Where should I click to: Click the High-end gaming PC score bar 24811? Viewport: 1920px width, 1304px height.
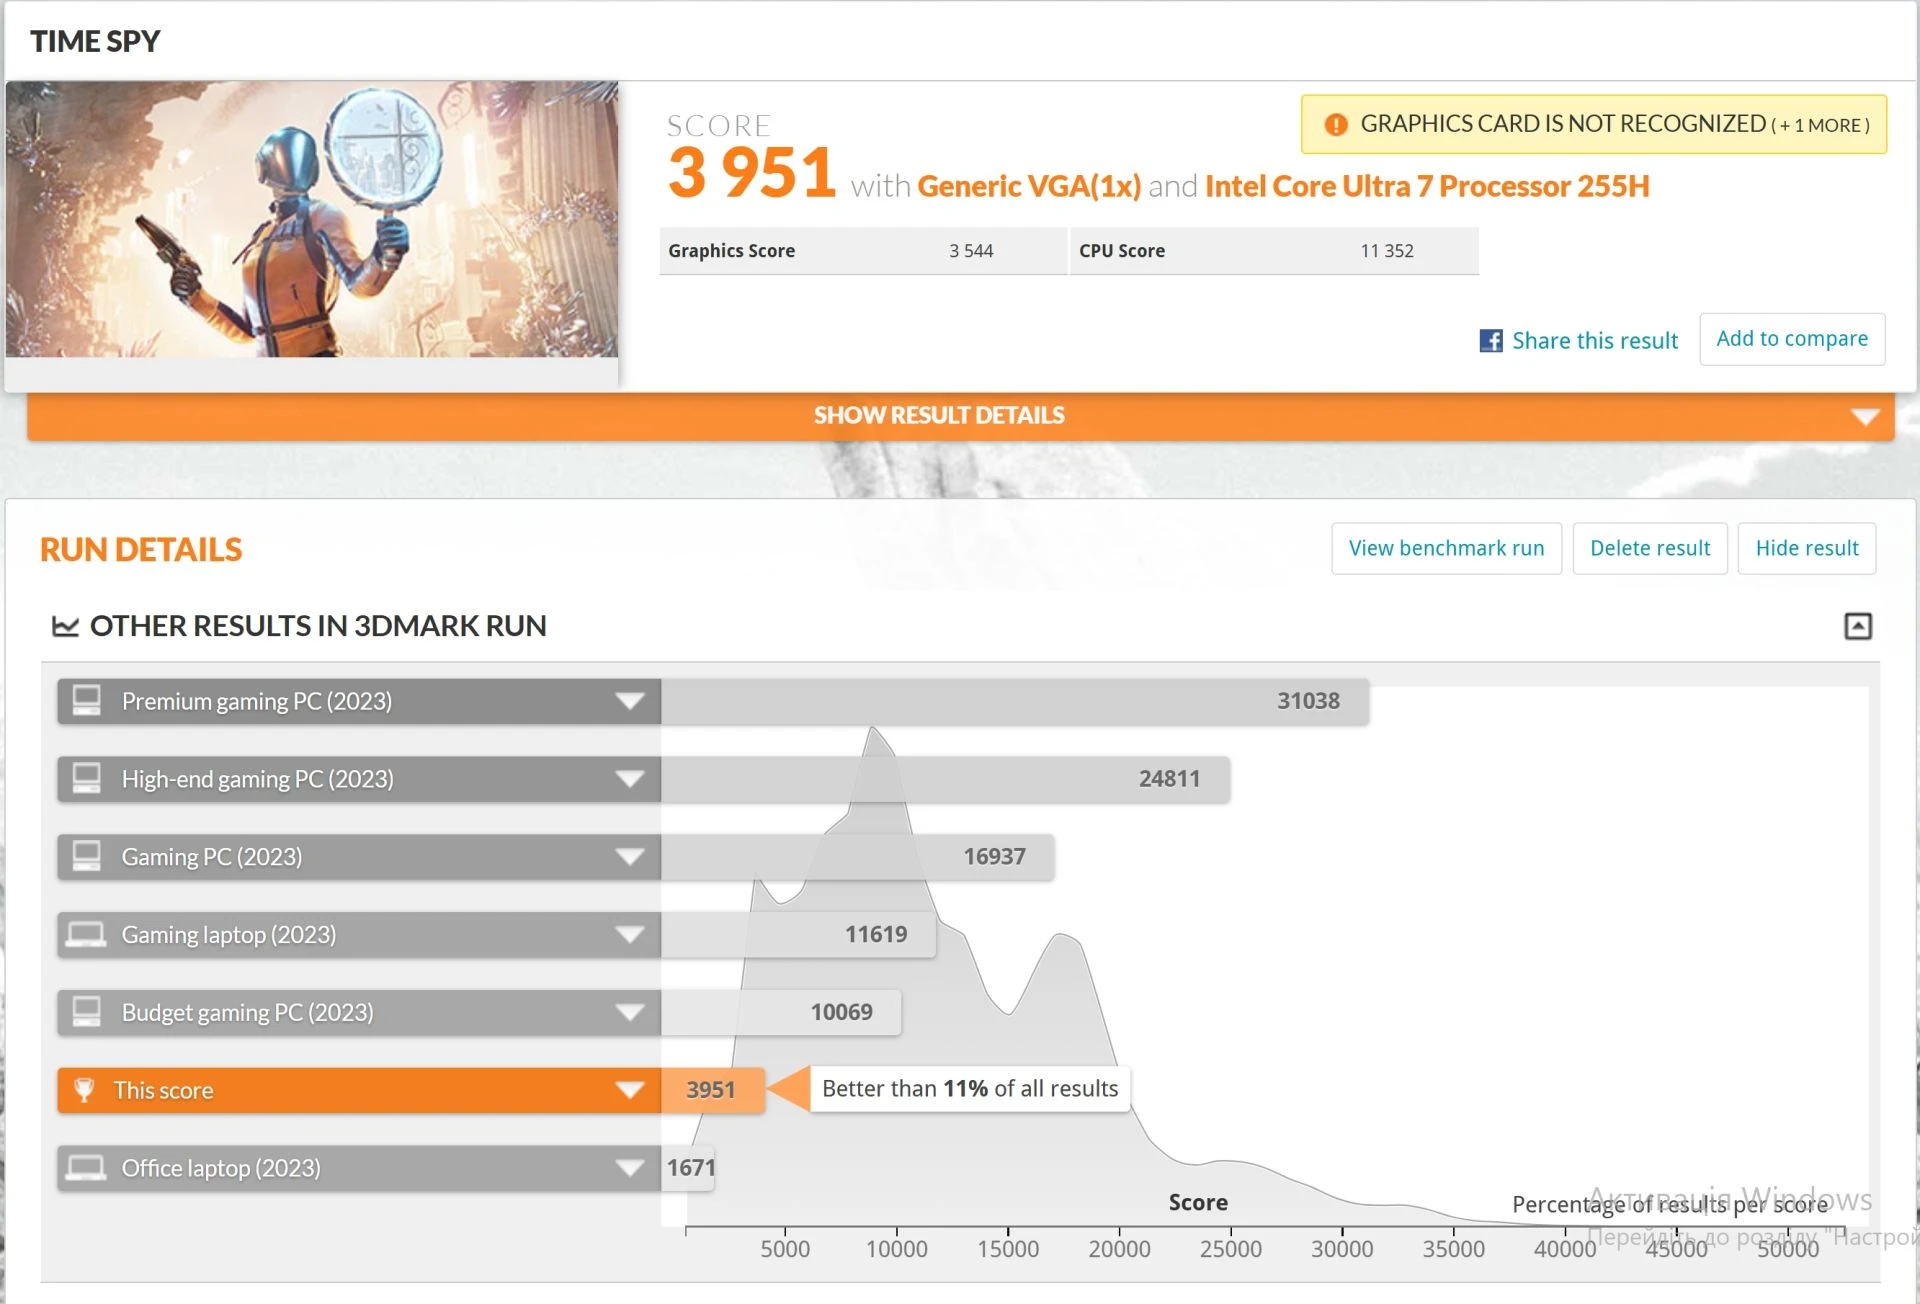pos(945,779)
